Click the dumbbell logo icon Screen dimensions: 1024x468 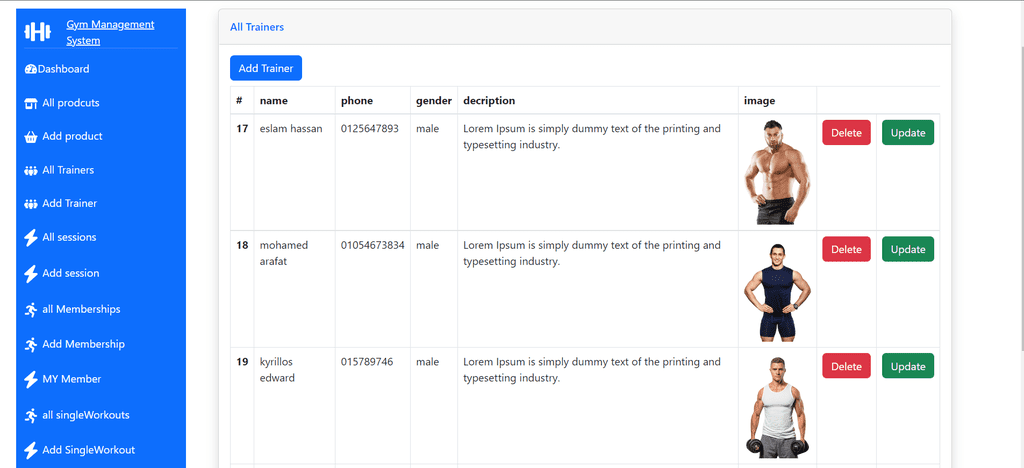coord(37,31)
